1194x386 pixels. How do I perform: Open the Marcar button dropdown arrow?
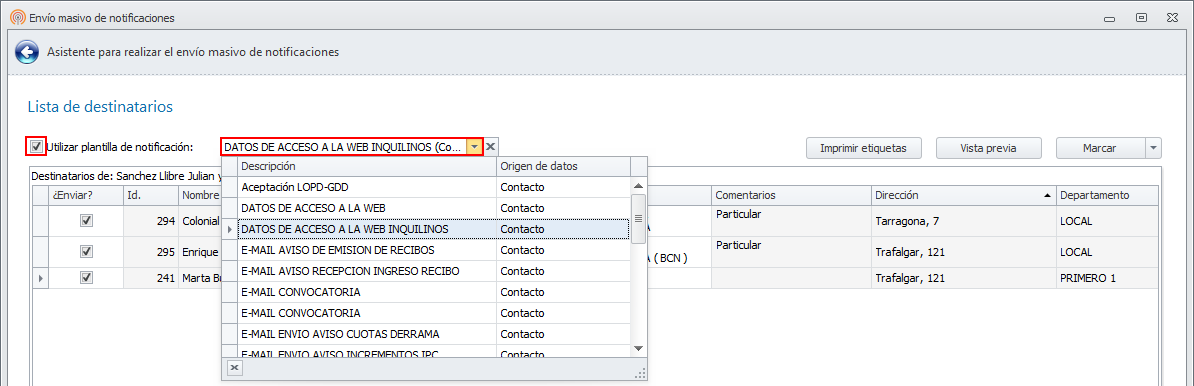tap(1154, 148)
